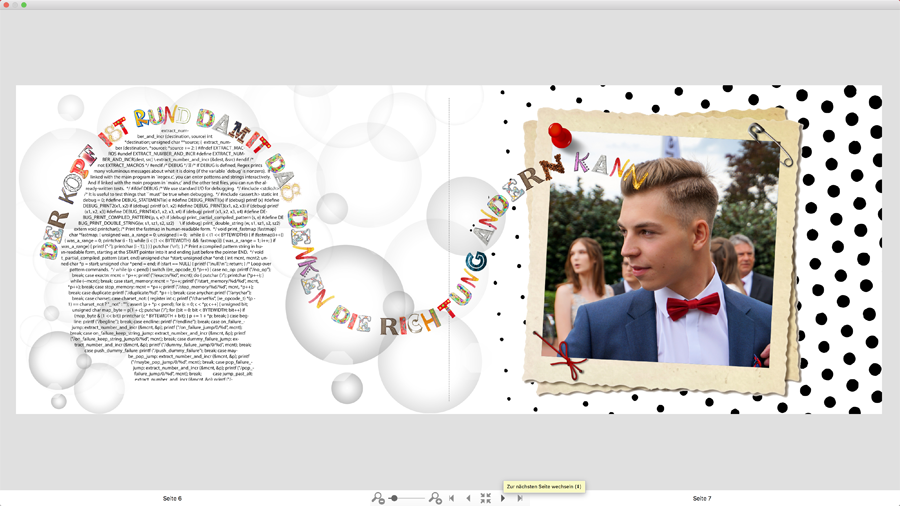The image size is (900, 506).
Task: Select the safety pin decoration
Action: pos(774,144)
